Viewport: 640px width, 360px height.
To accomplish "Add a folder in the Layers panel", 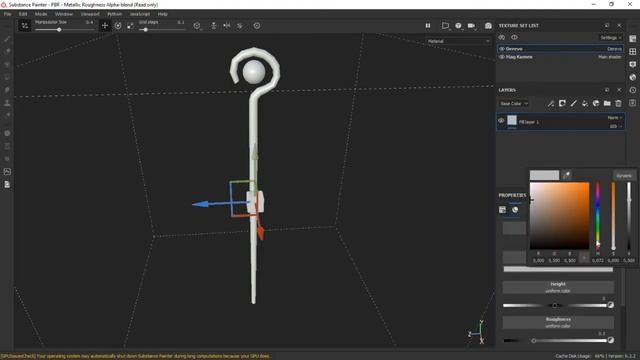I will click(x=607, y=104).
